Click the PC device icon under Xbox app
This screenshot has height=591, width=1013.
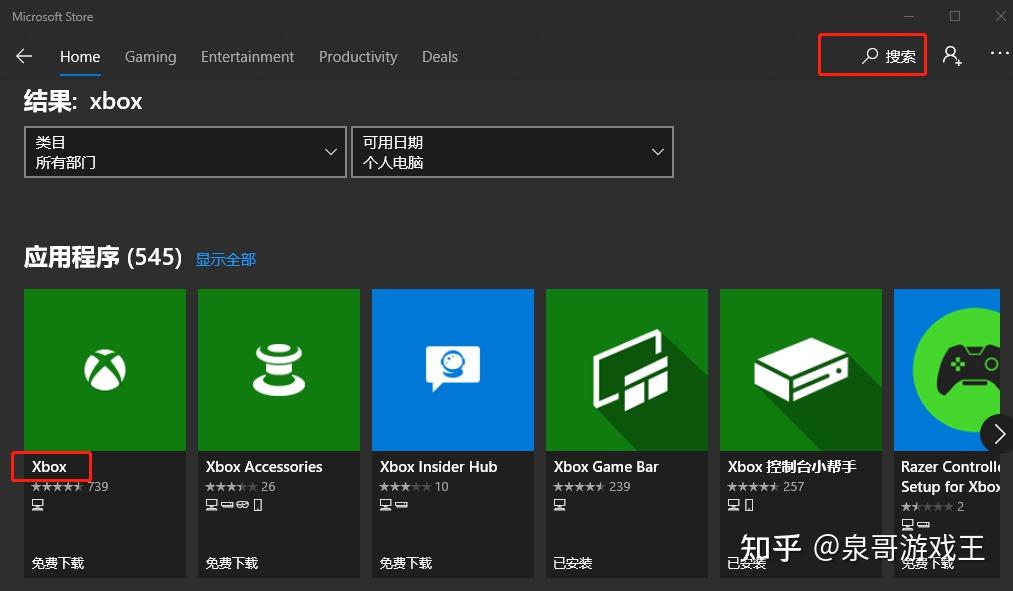(37, 504)
